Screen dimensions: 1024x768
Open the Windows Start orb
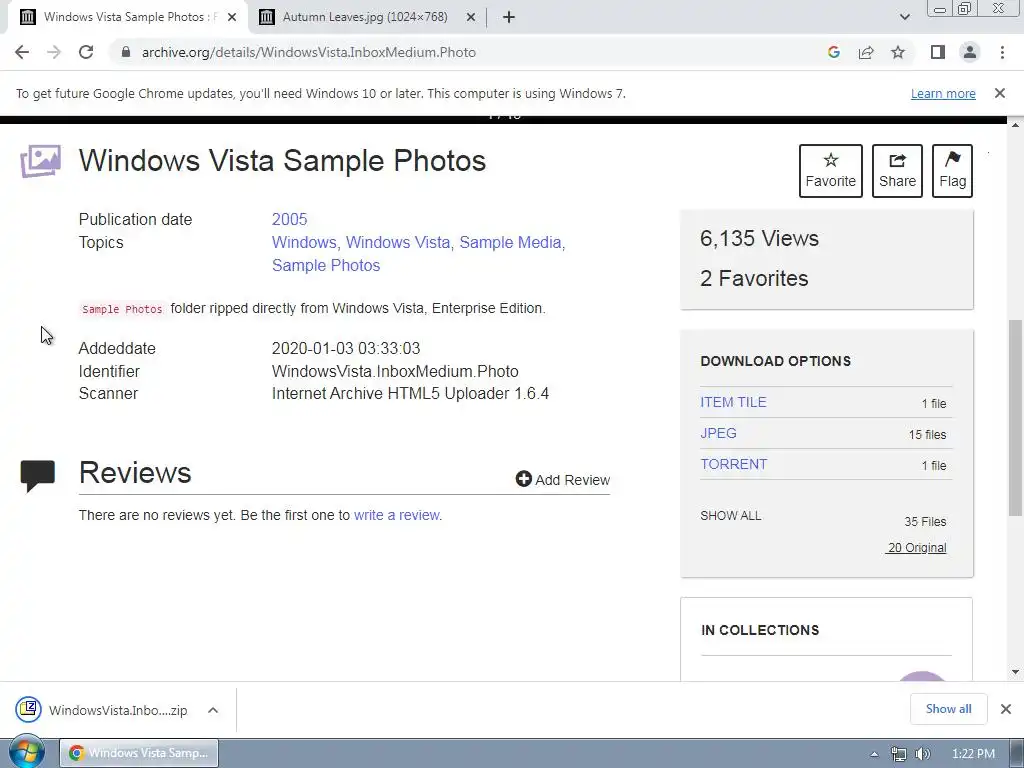[x=27, y=753]
